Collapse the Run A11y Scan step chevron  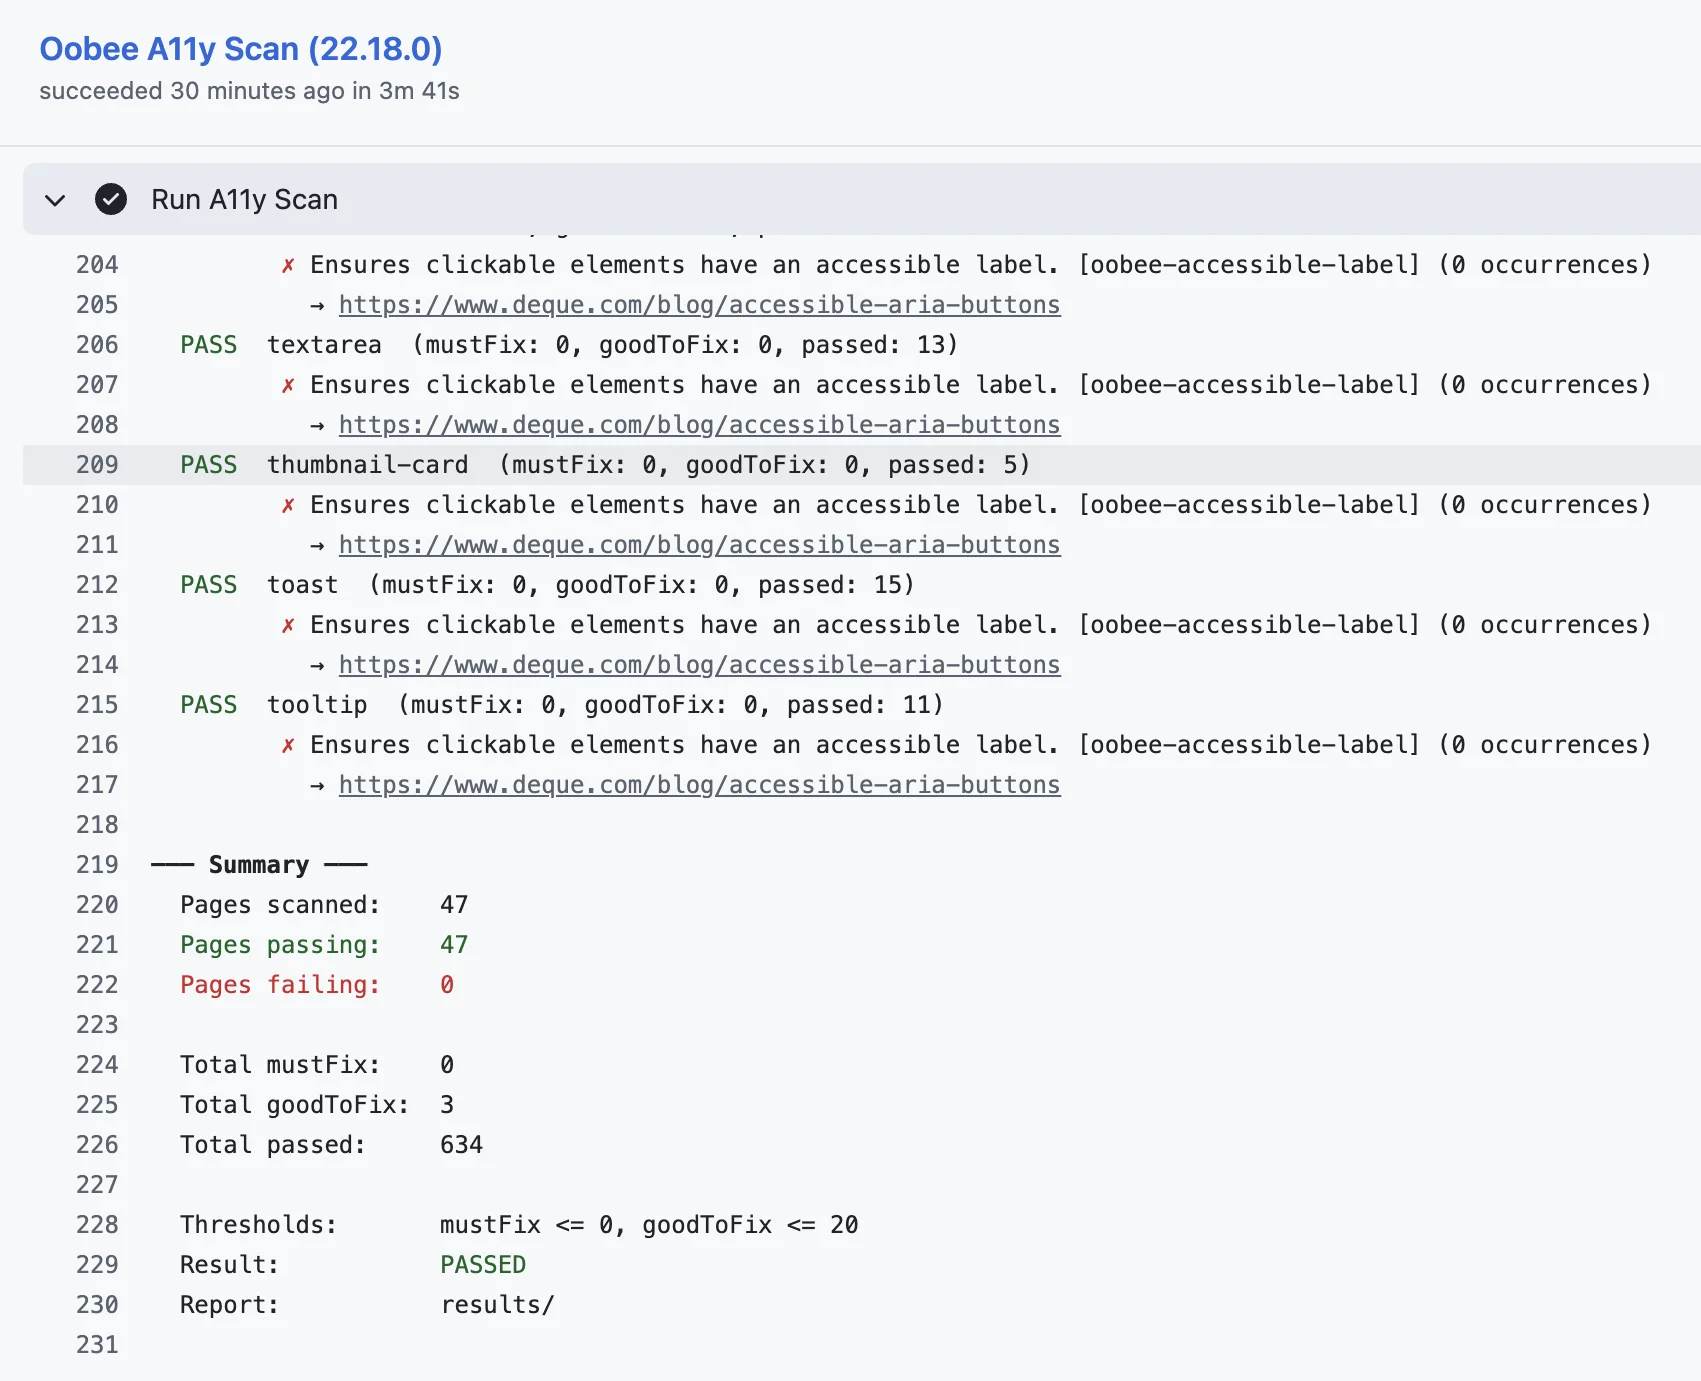click(x=55, y=200)
